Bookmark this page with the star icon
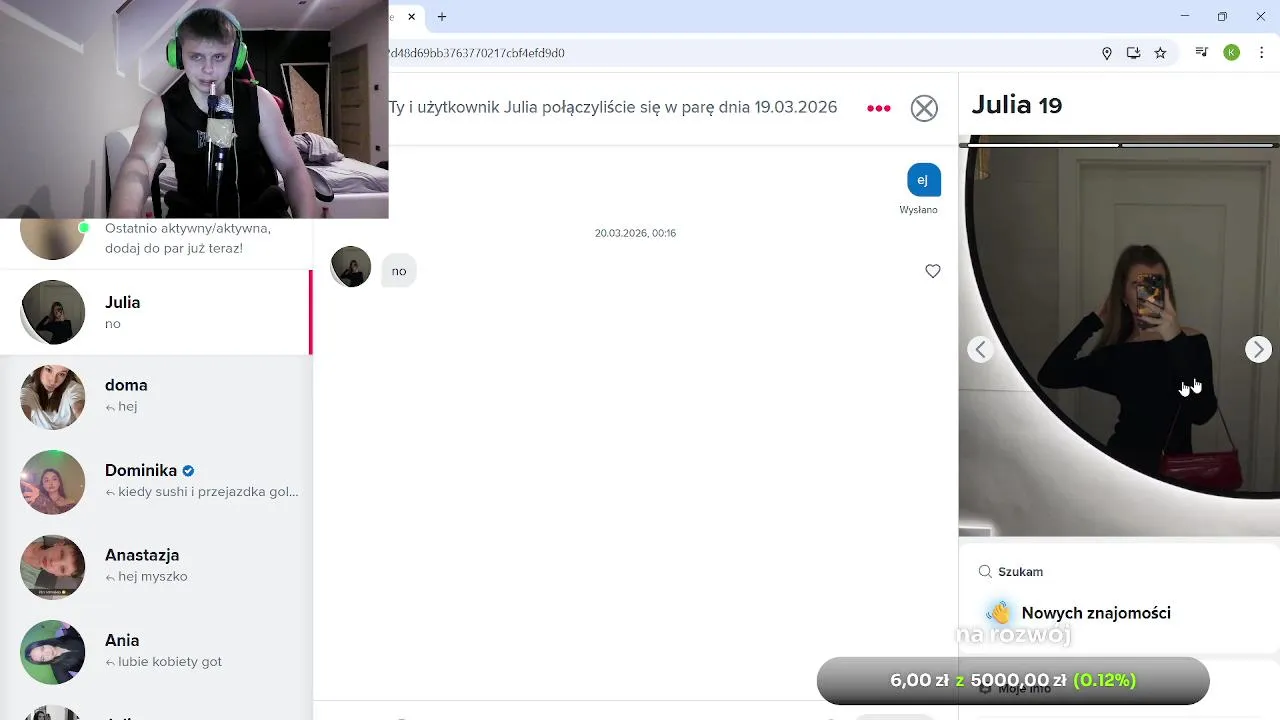Screen dimensions: 1280x720 tap(1160, 53)
